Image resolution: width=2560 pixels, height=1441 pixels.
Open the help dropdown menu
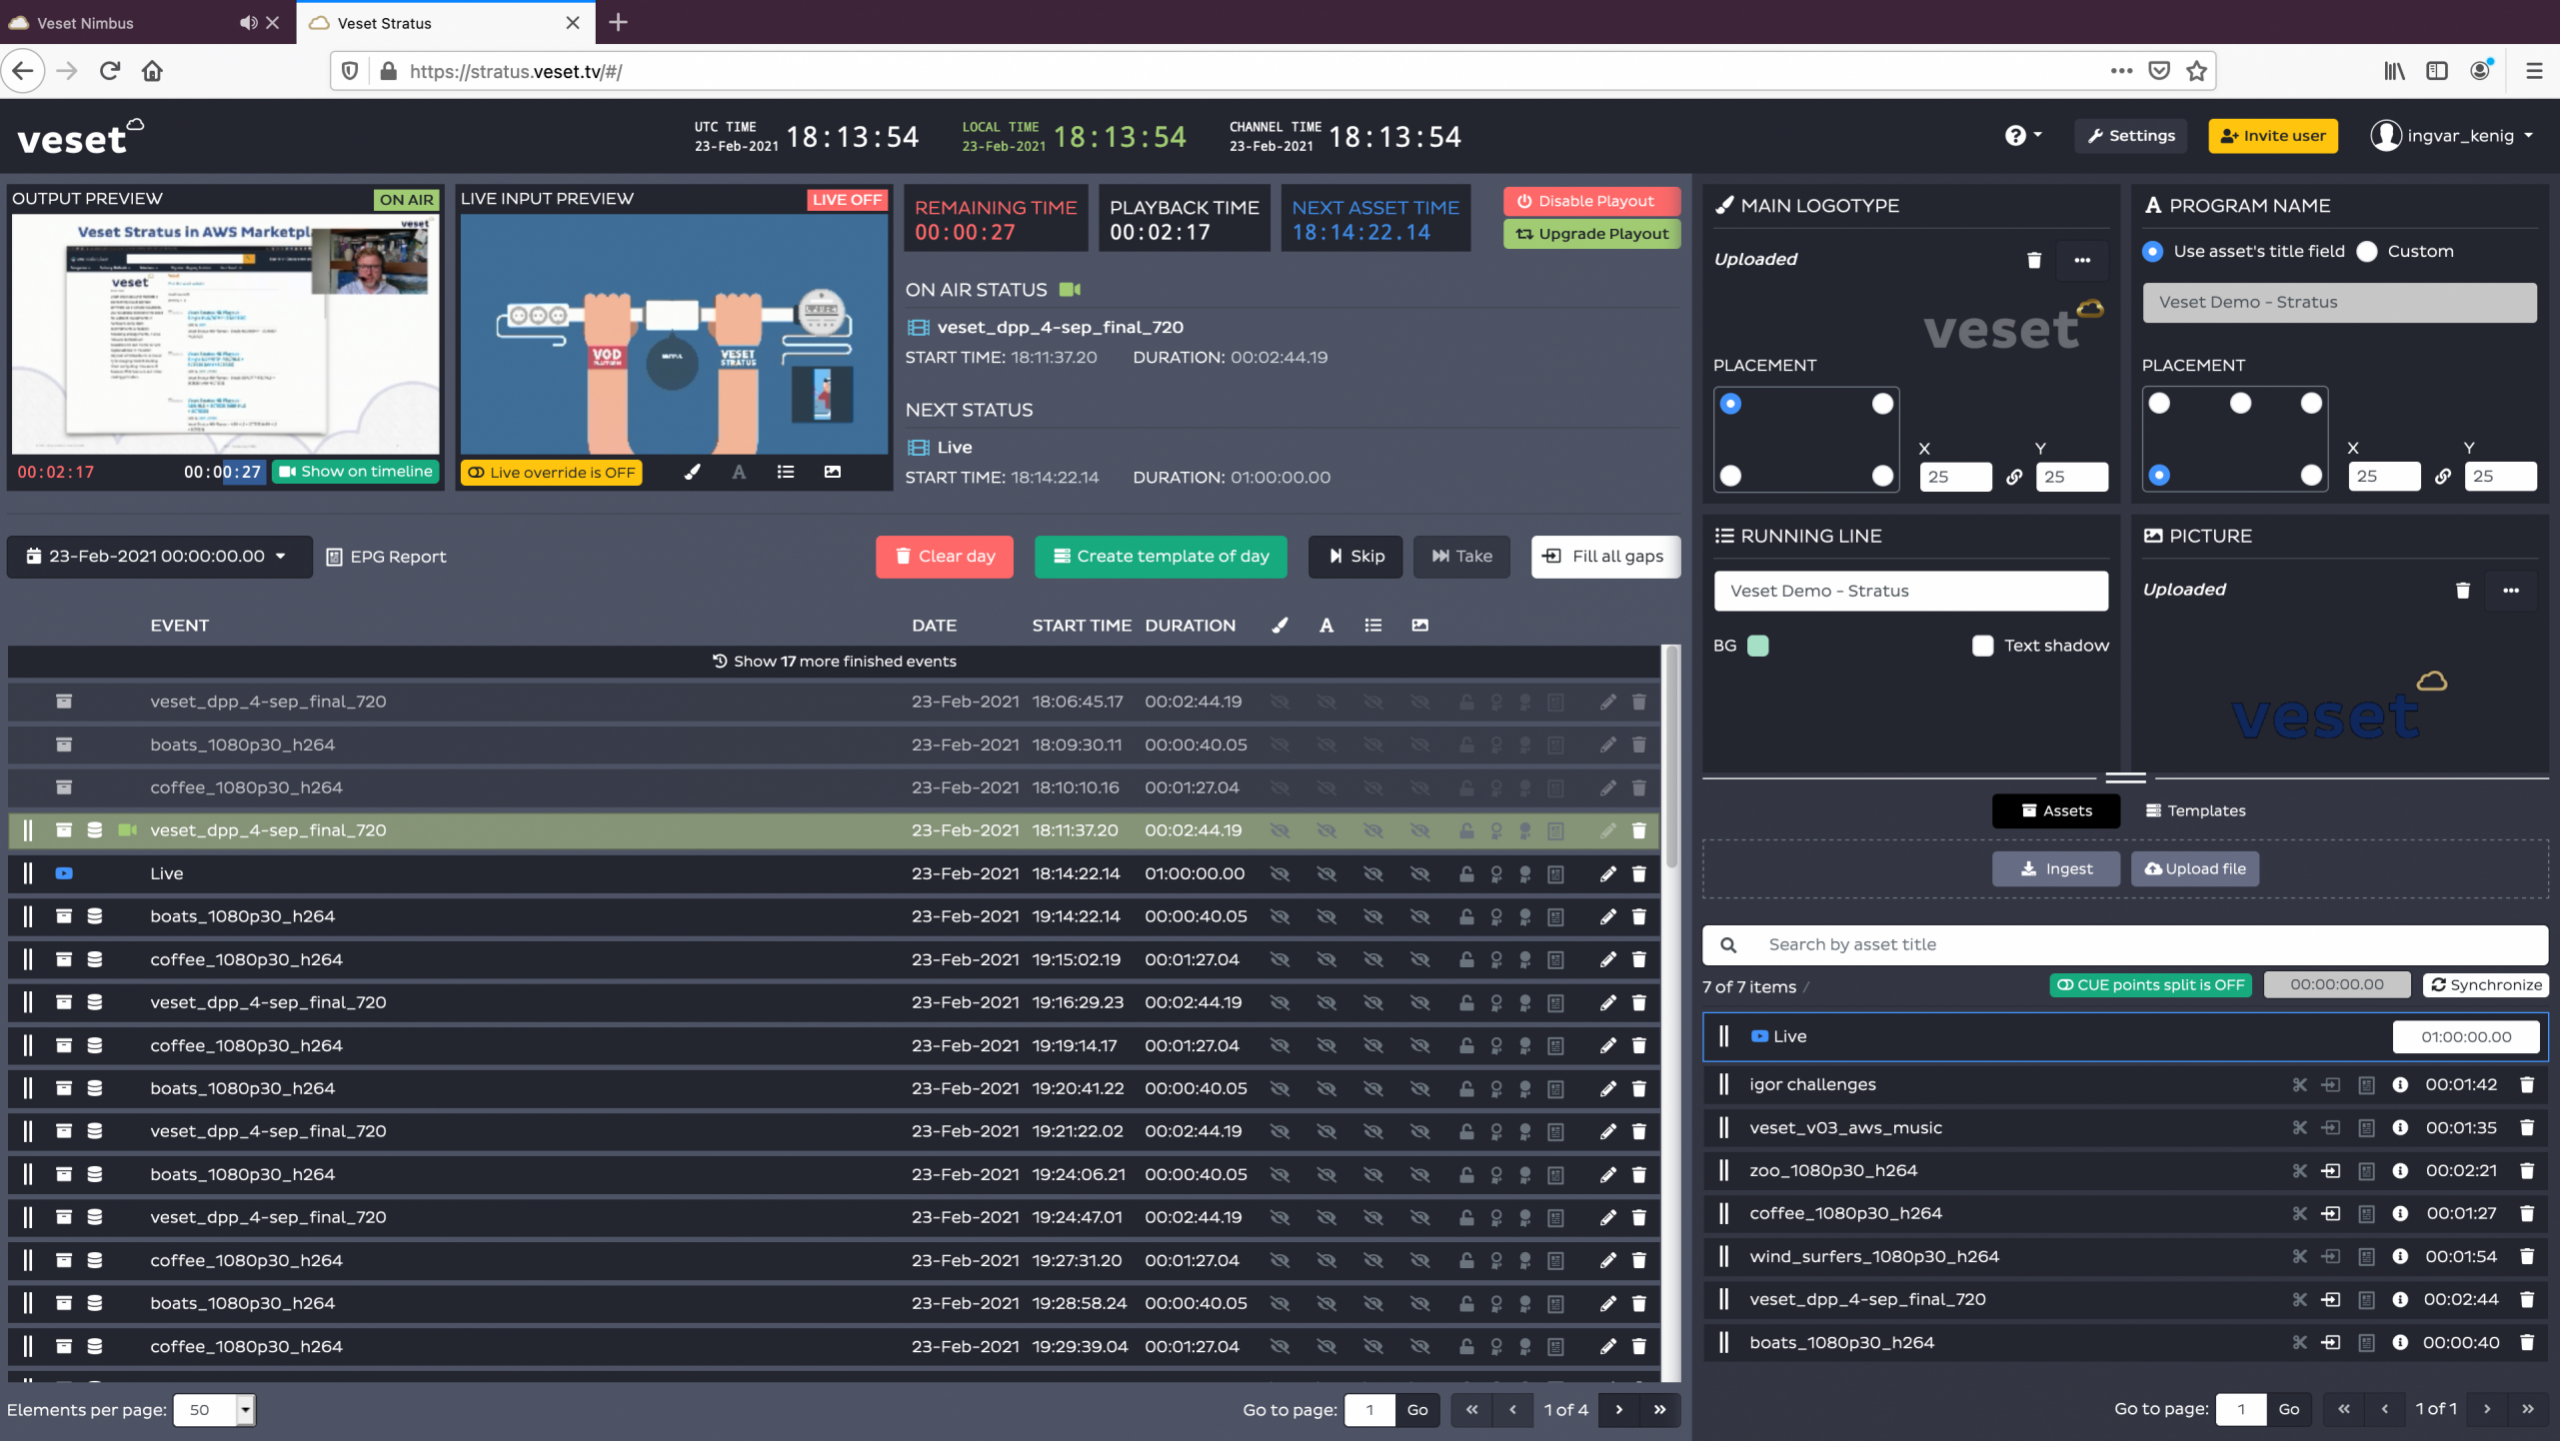point(2023,136)
